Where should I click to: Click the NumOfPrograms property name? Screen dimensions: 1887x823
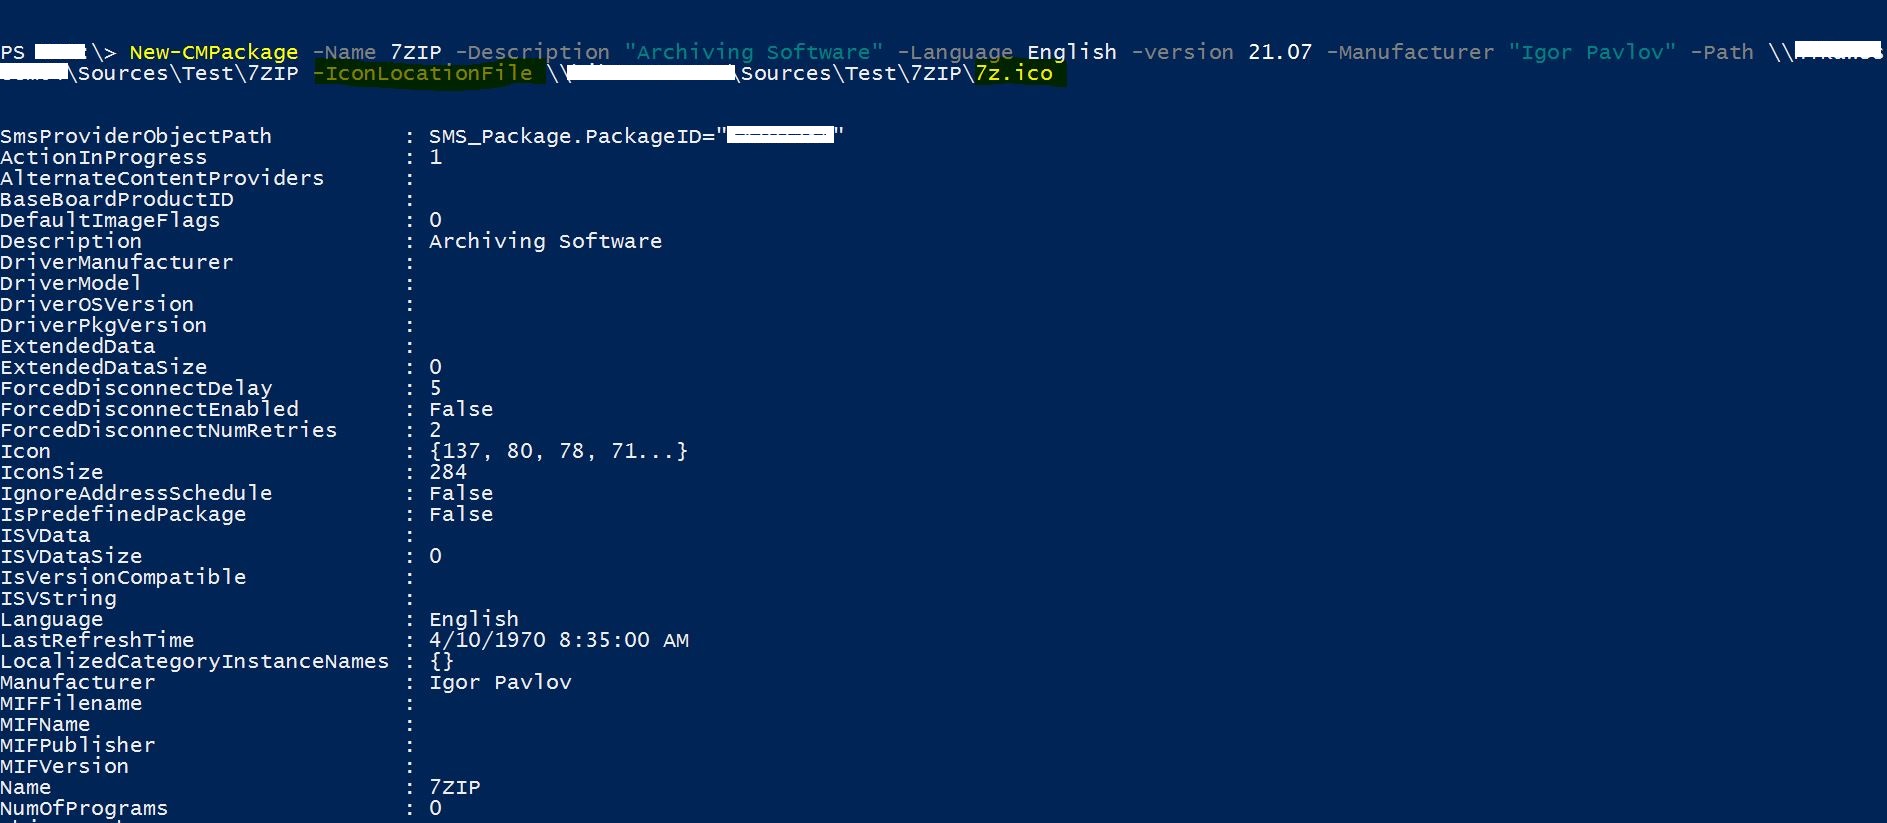click(x=84, y=808)
